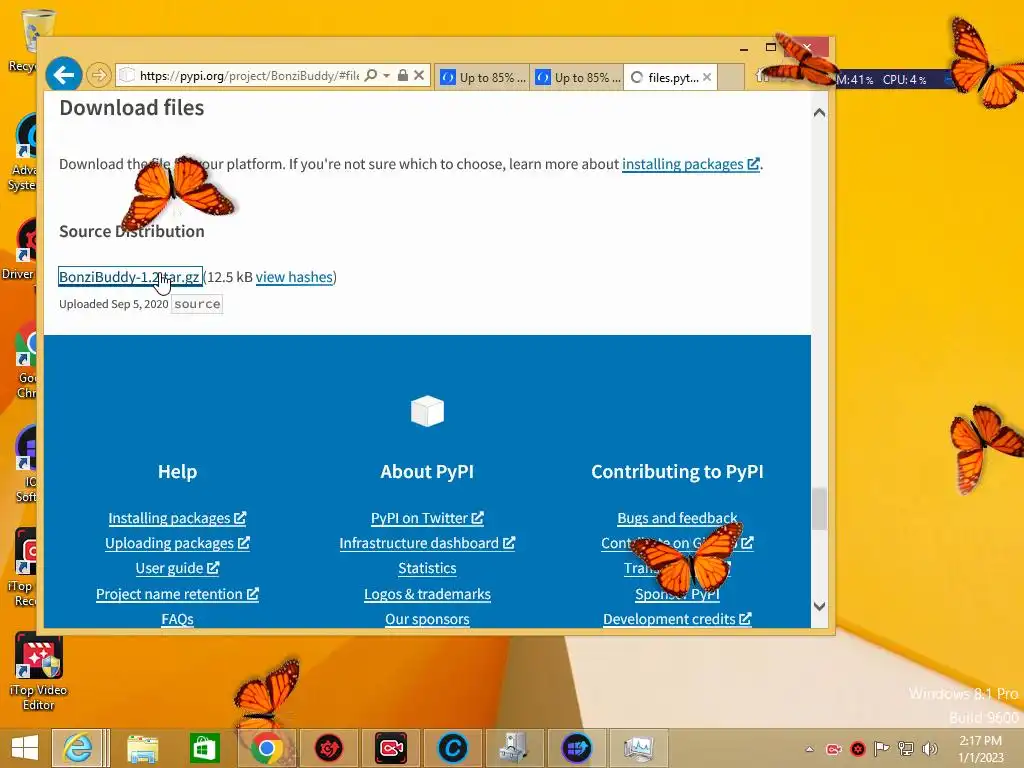The width and height of the screenshot is (1024, 768).
Task: Click the source tag label
Action: coord(197,304)
